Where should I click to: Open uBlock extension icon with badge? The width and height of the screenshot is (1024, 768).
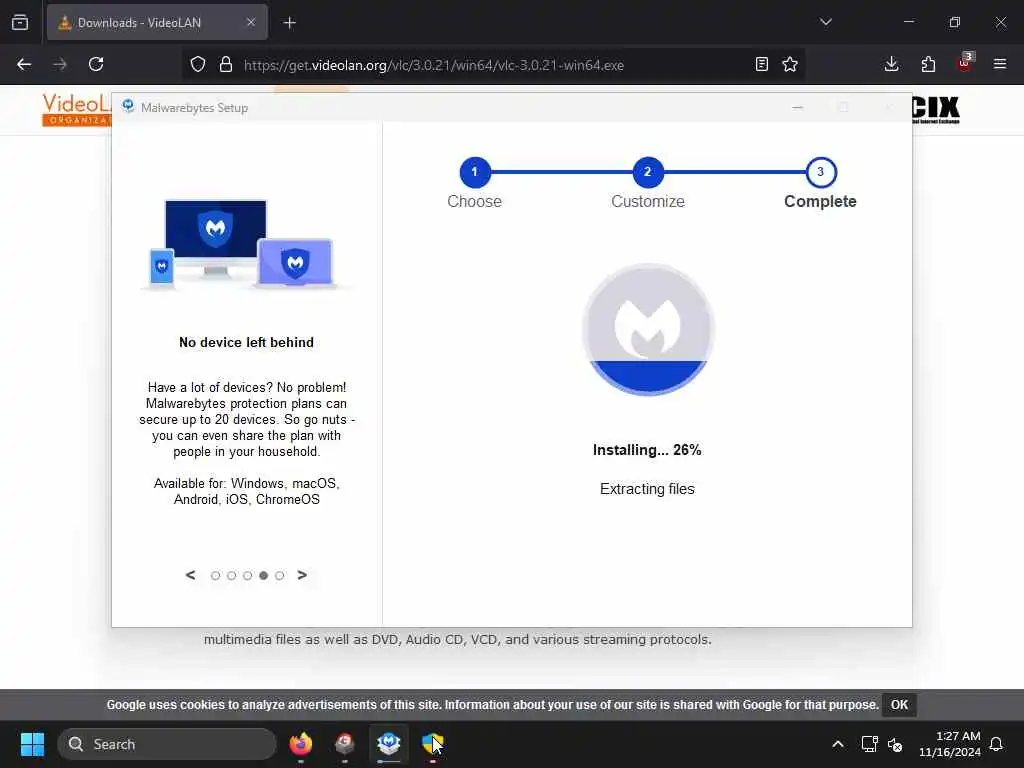coord(965,63)
